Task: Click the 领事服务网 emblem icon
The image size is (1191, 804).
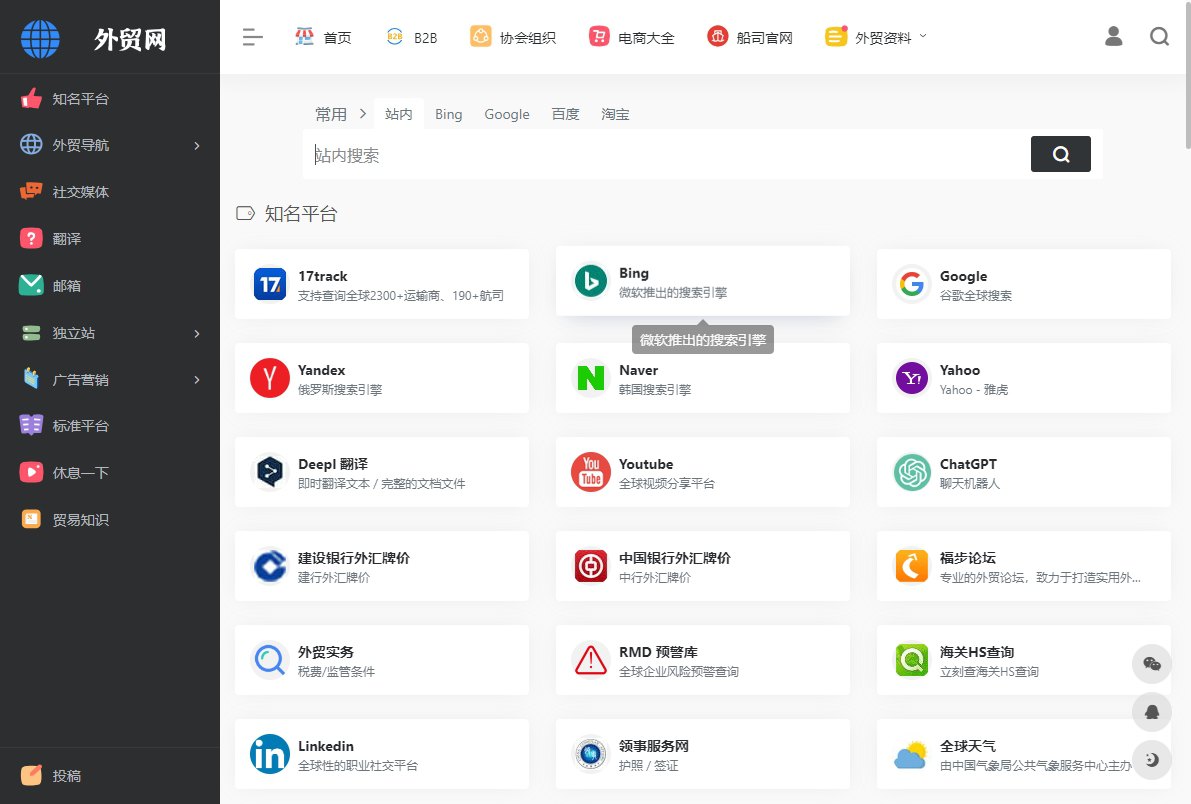Action: pyautogui.click(x=591, y=754)
